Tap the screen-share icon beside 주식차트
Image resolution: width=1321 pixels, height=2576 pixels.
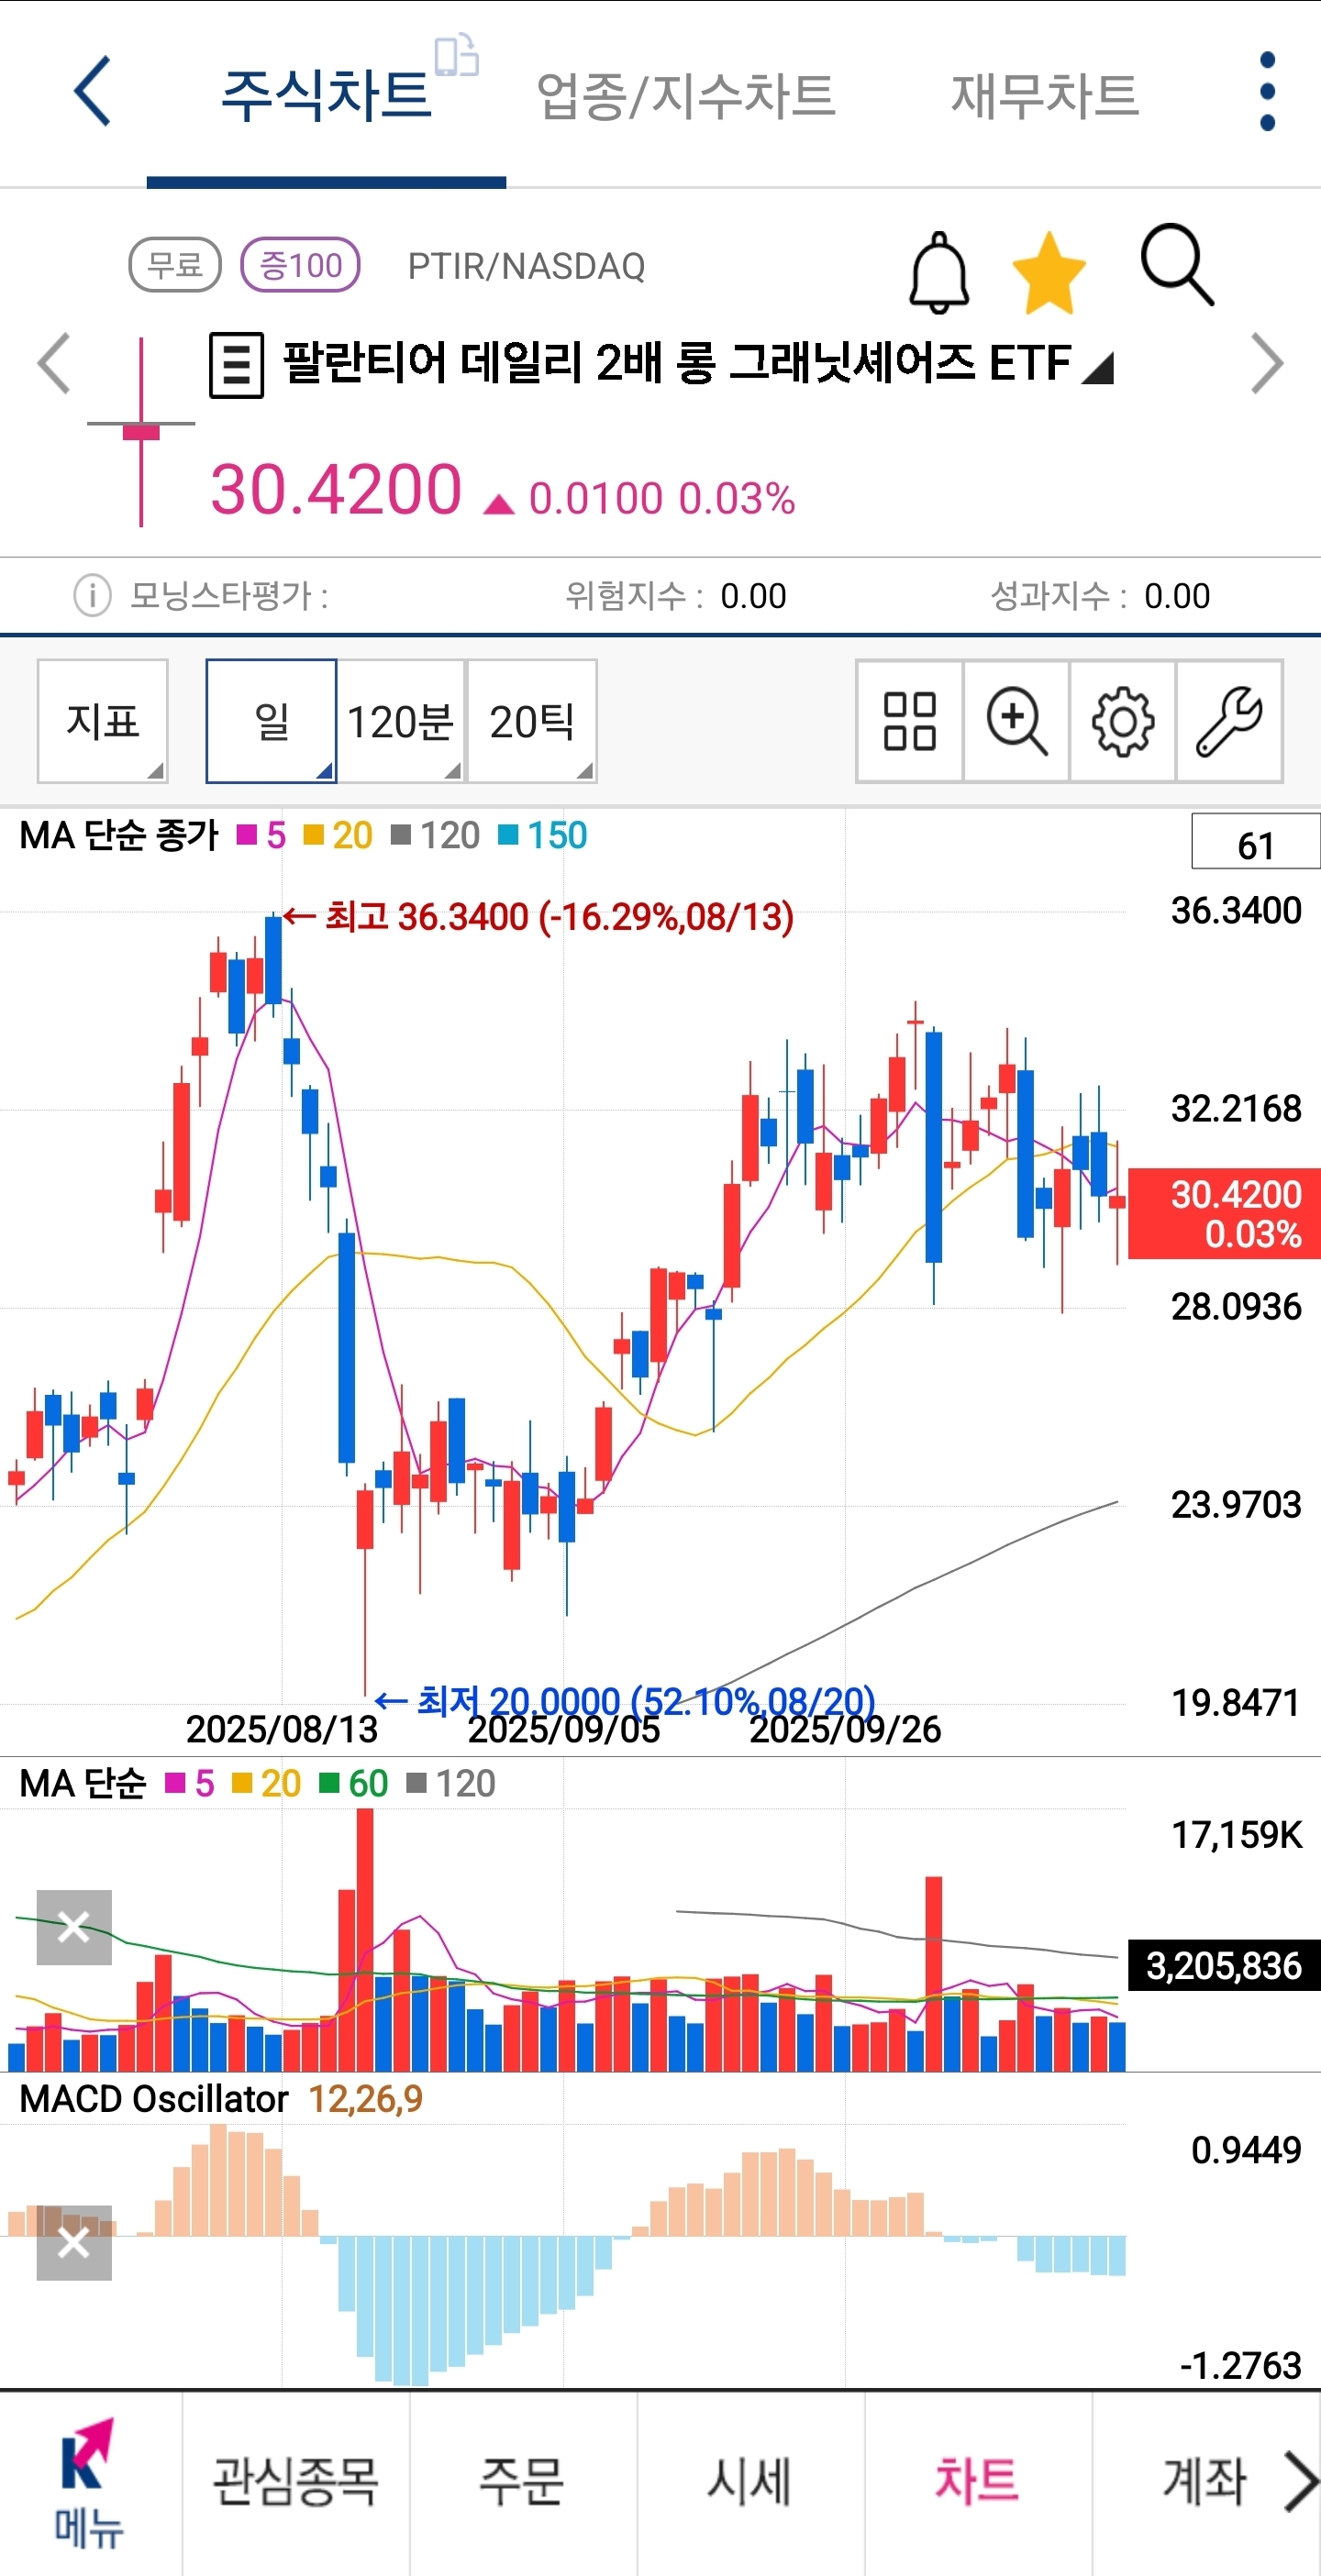click(x=456, y=54)
